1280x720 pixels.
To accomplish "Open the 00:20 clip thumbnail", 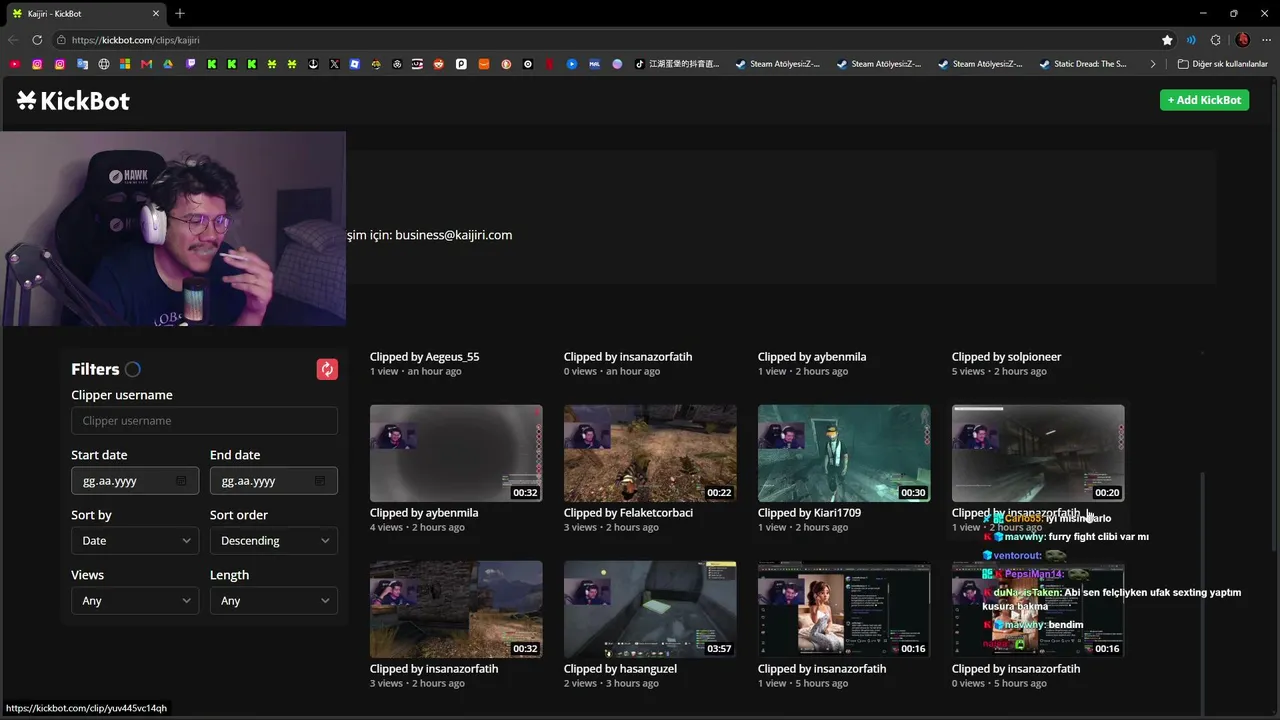I will coord(1038,453).
